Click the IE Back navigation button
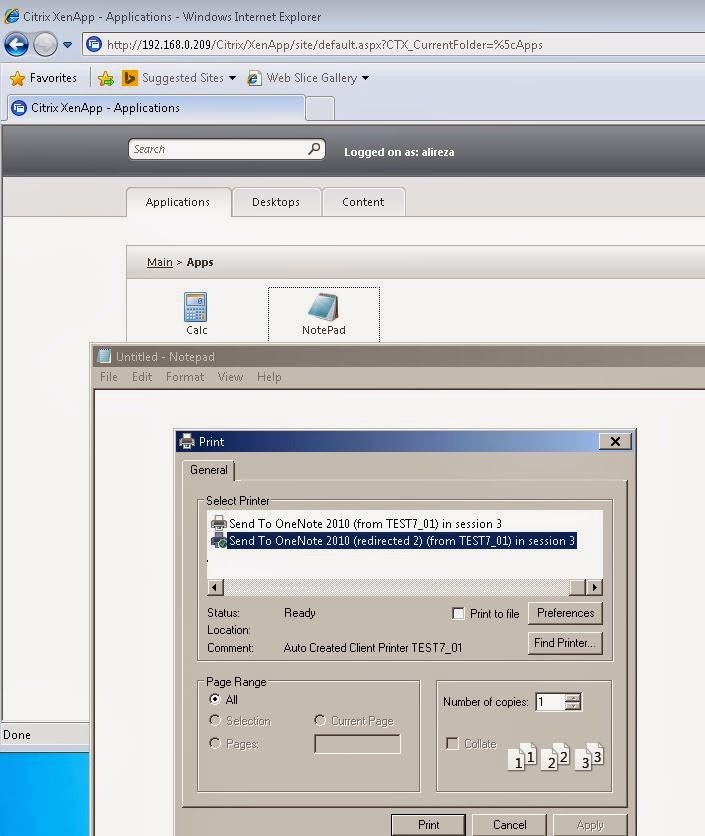The height and width of the screenshot is (836, 705). coord(16,45)
